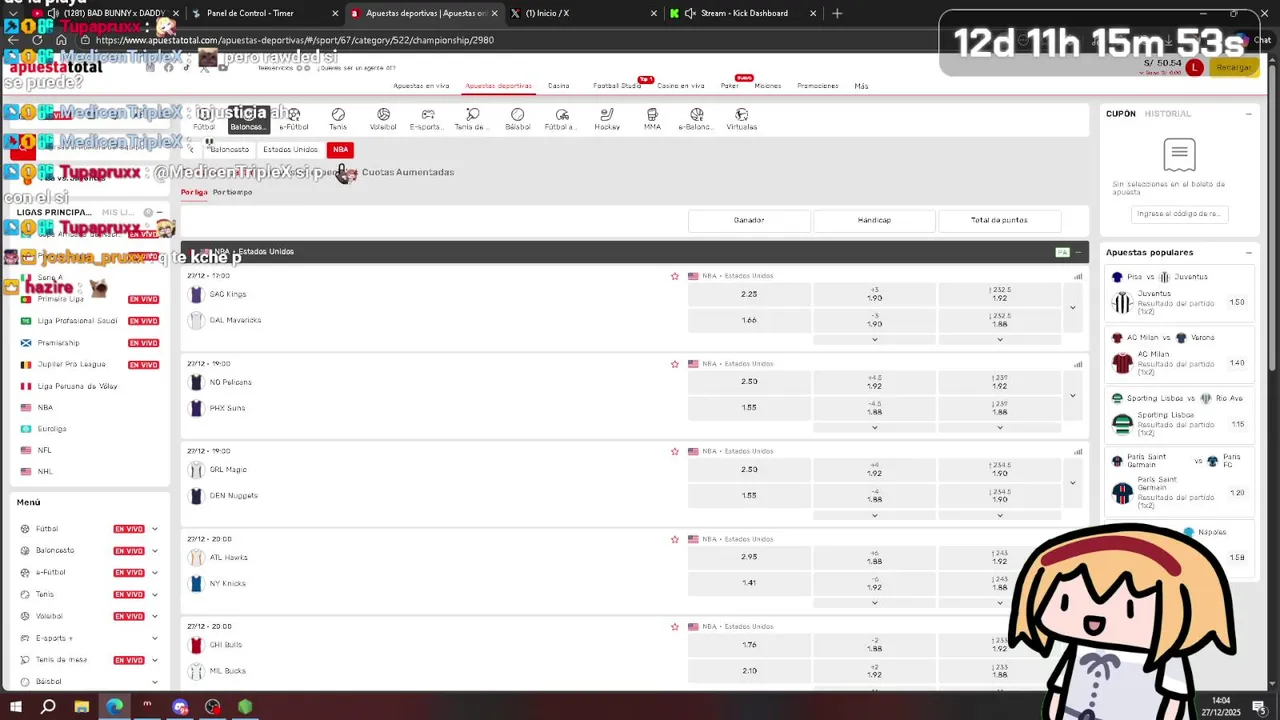Add a new browser tab
This screenshot has height=720, width=1280.
click(x=837, y=13)
